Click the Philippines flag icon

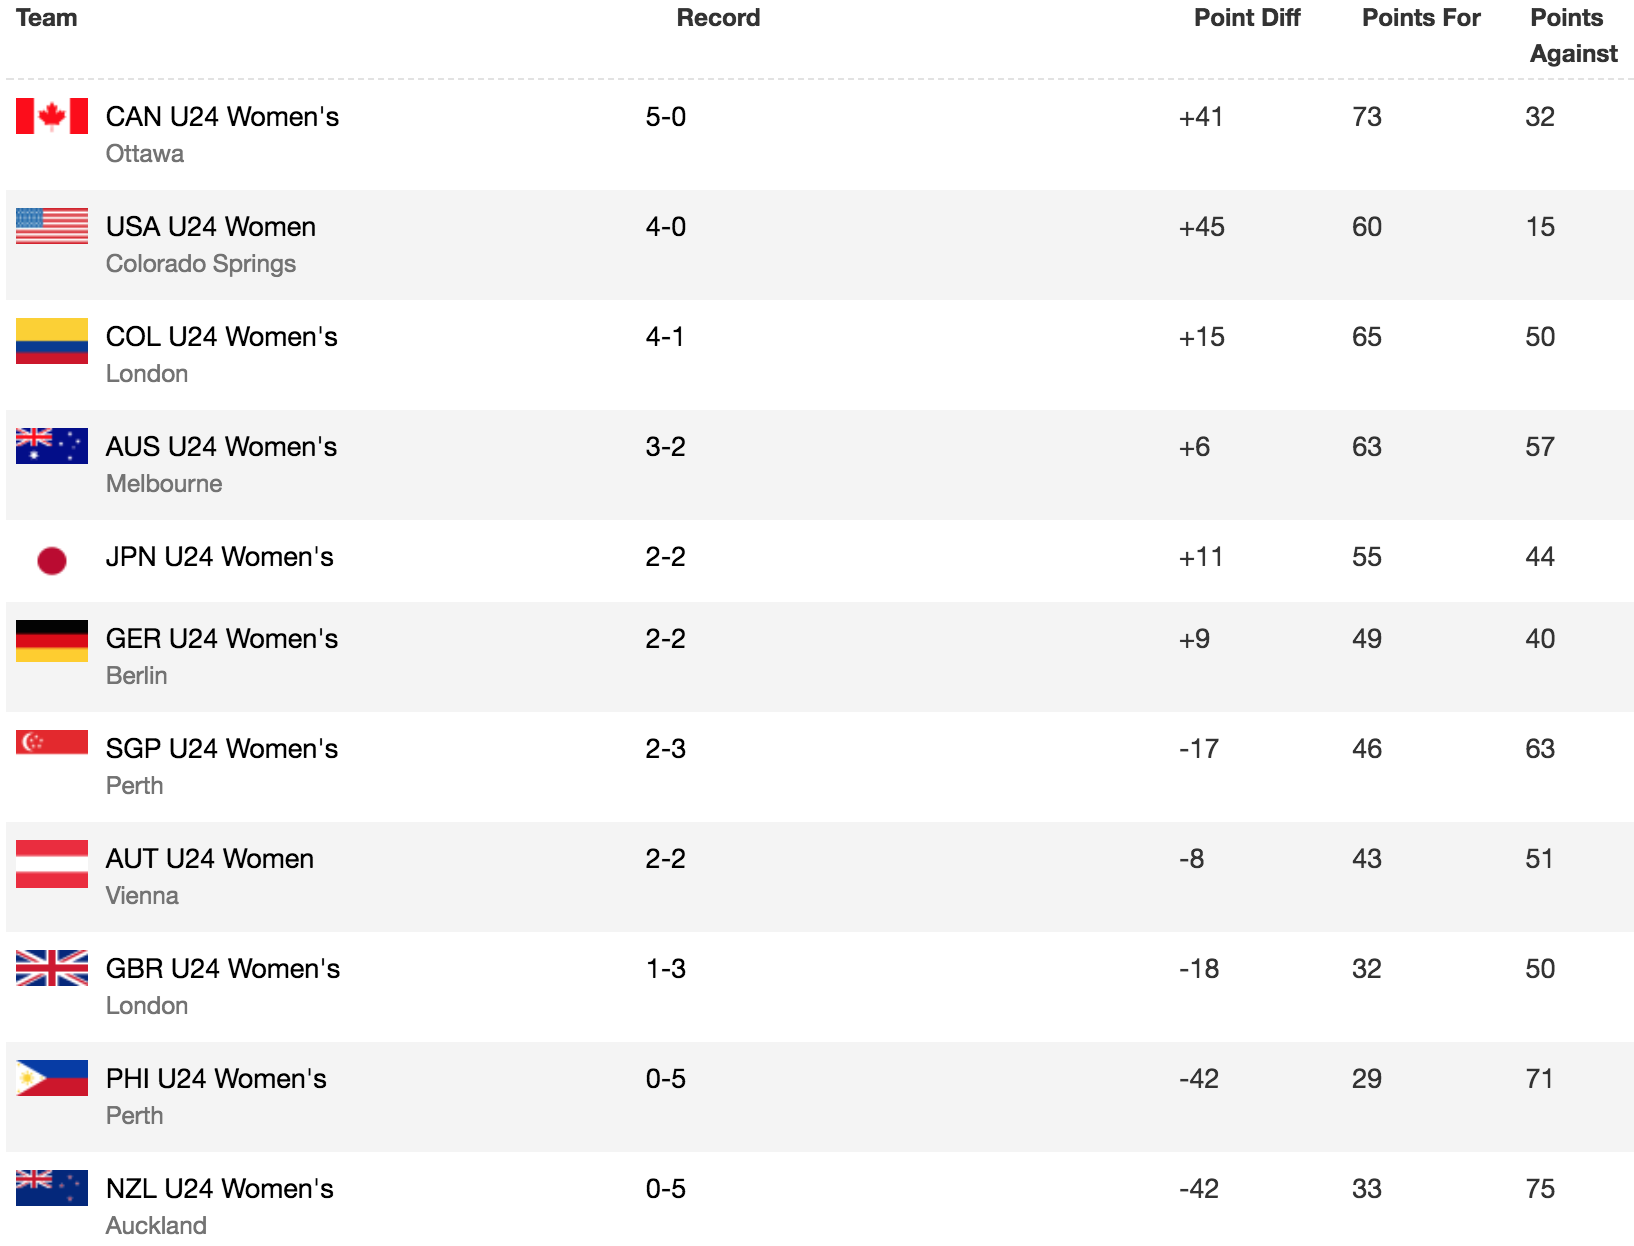52,1078
